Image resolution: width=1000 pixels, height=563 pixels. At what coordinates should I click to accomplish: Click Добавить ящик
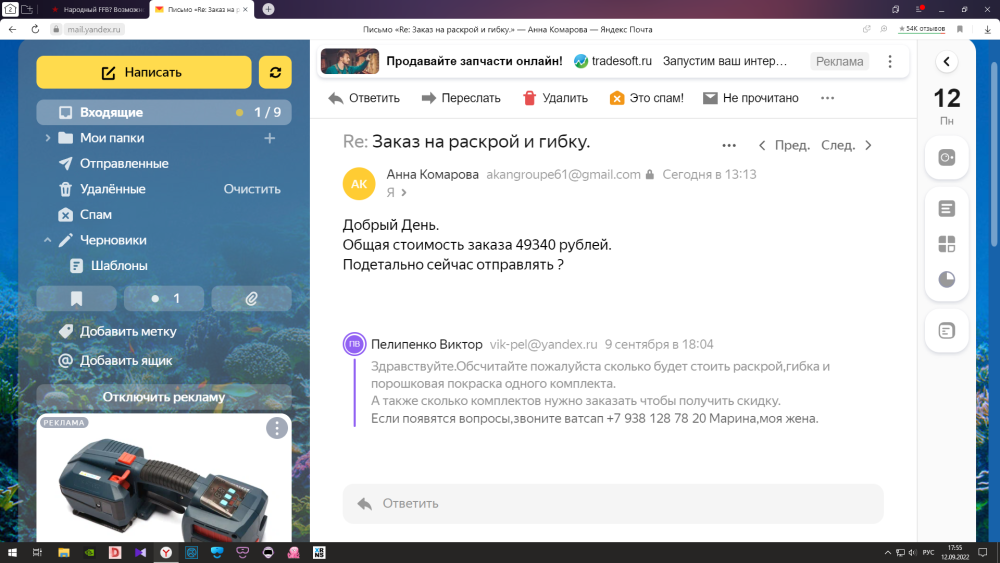(x=126, y=360)
